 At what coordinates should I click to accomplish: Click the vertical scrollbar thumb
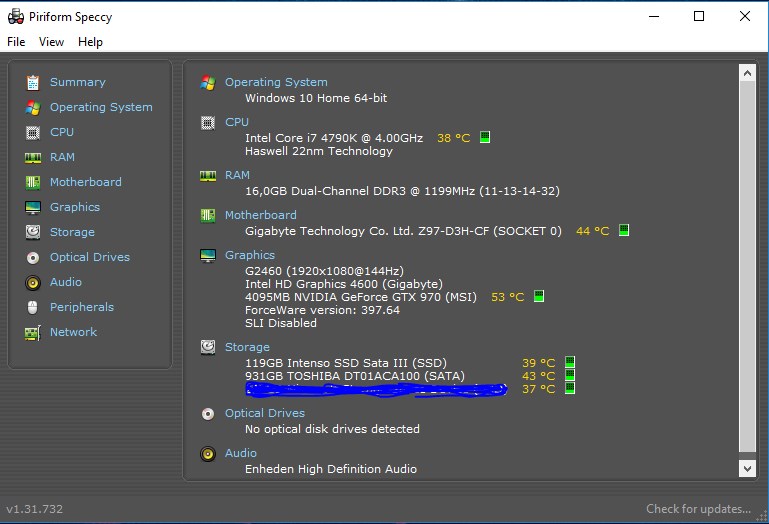(747, 266)
